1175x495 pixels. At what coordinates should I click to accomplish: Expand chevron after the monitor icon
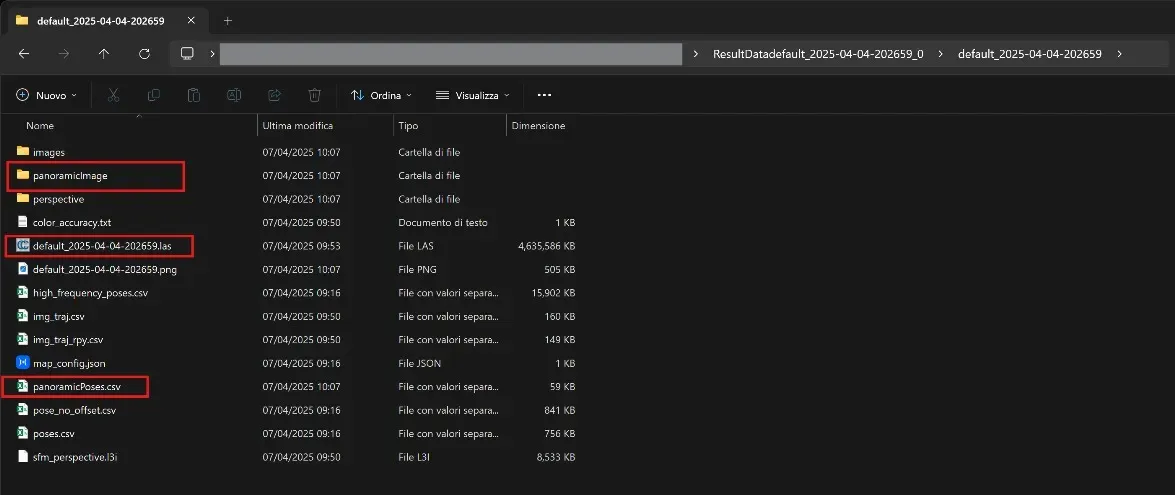pyautogui.click(x=213, y=54)
